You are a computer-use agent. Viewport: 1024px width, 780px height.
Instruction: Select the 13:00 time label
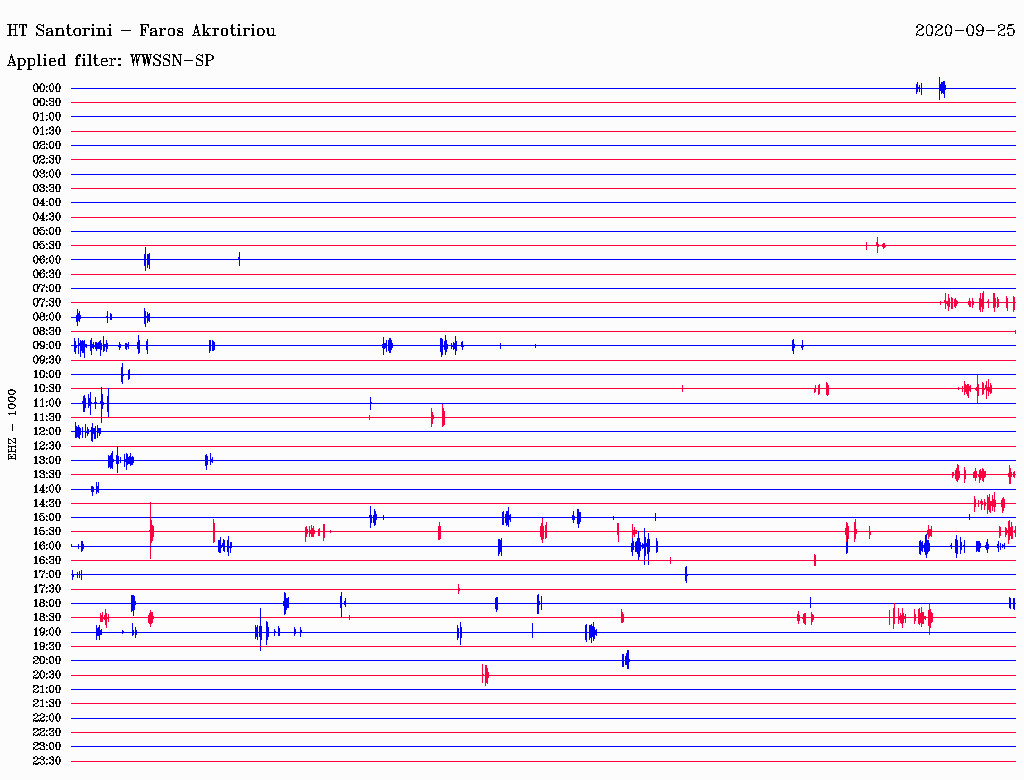click(47, 461)
